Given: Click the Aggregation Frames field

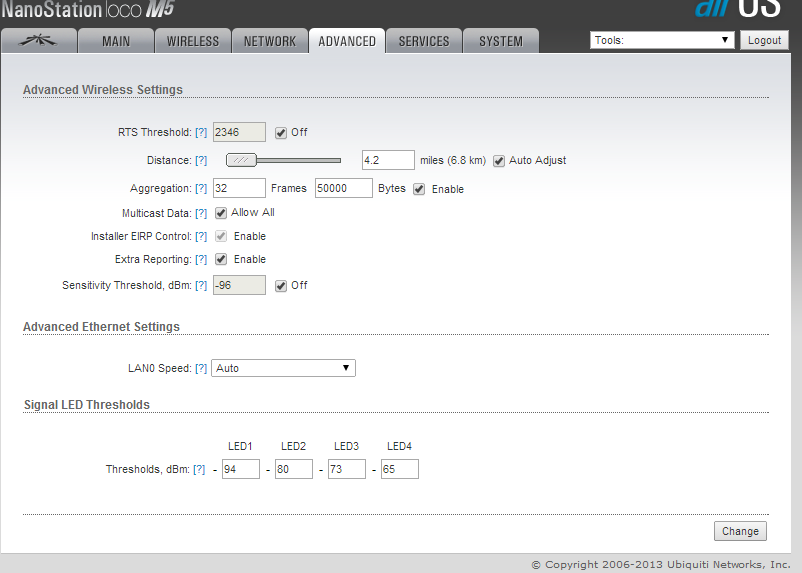Looking at the screenshot, I should coord(239,188).
